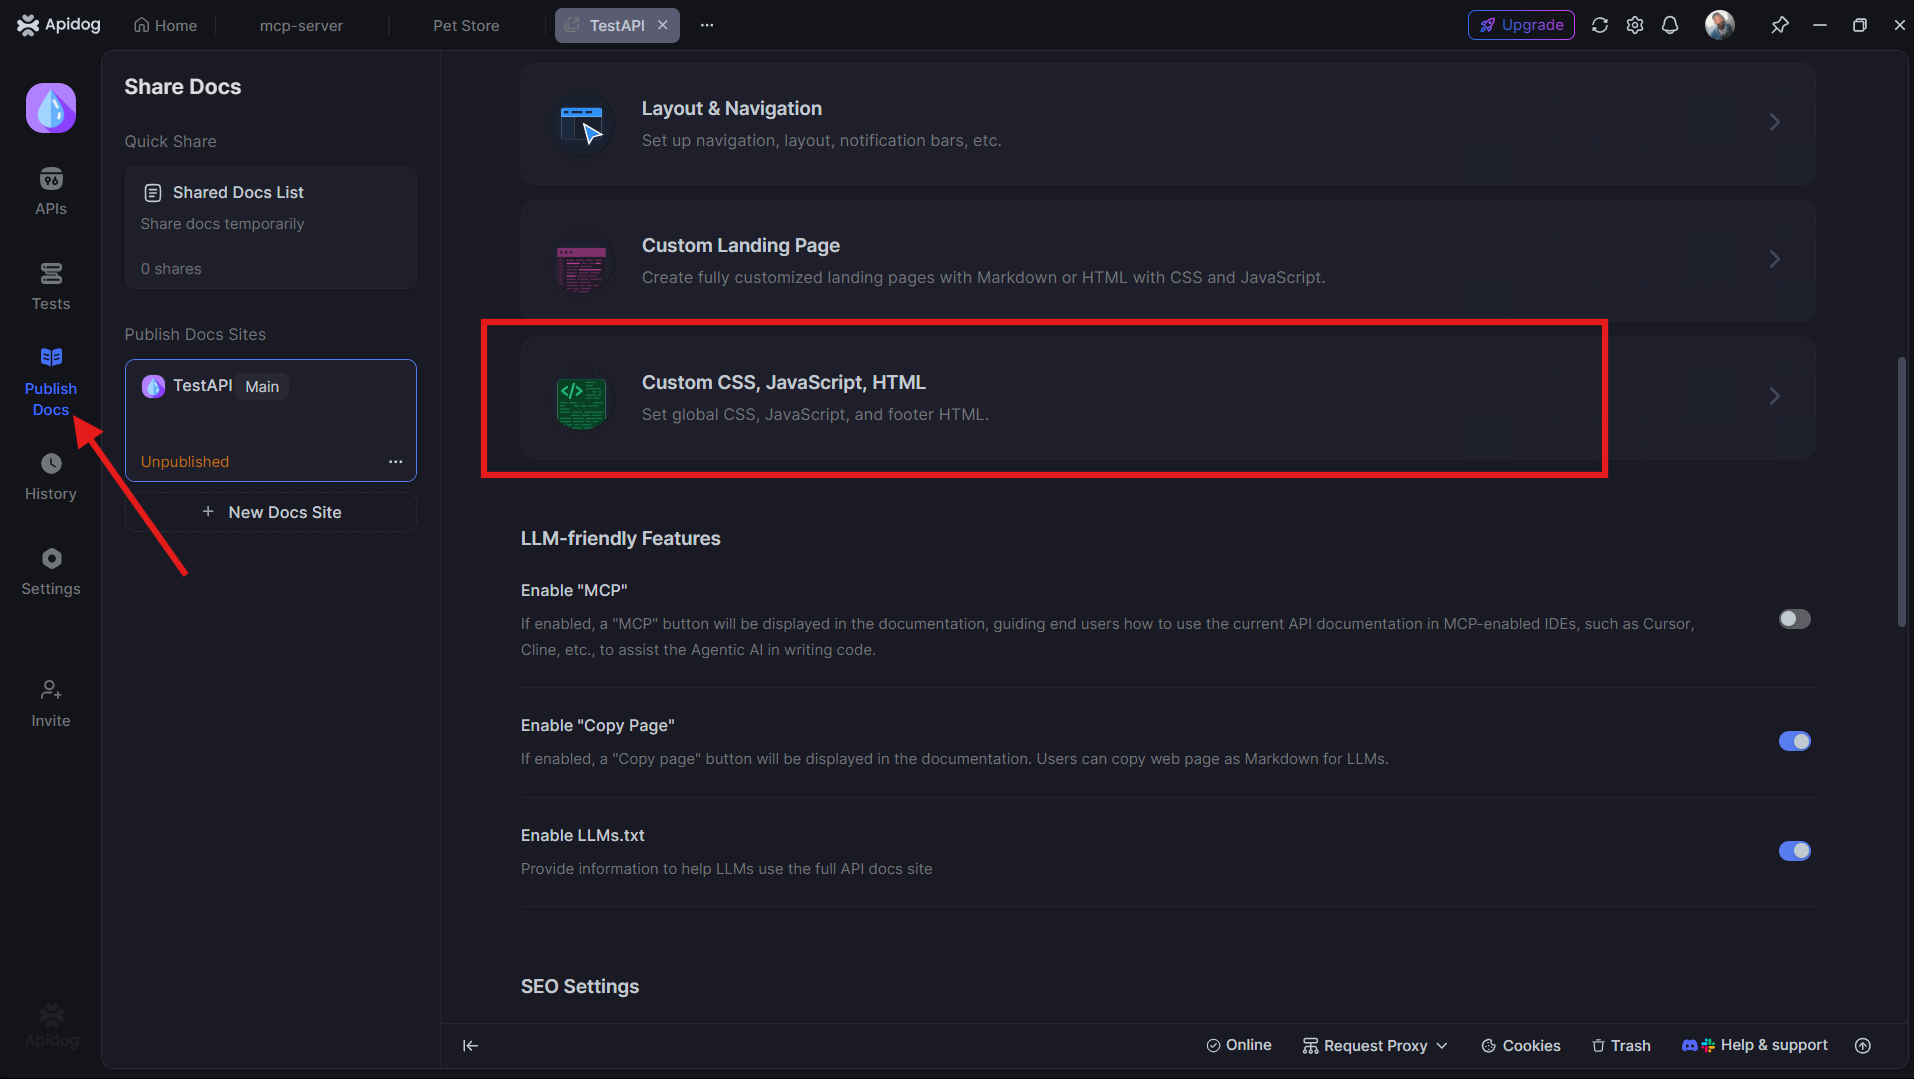The image size is (1914, 1079).
Task: Open Layout & Navigation settings chevron
Action: (1774, 122)
